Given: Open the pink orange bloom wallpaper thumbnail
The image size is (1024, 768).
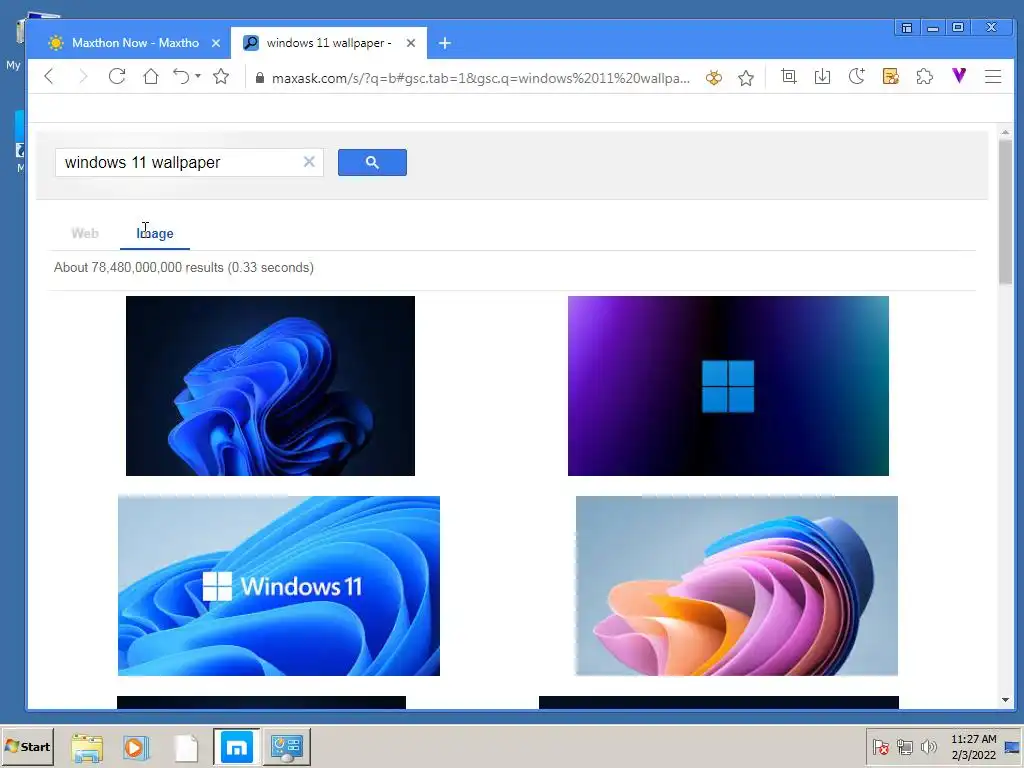Looking at the screenshot, I should tap(737, 586).
